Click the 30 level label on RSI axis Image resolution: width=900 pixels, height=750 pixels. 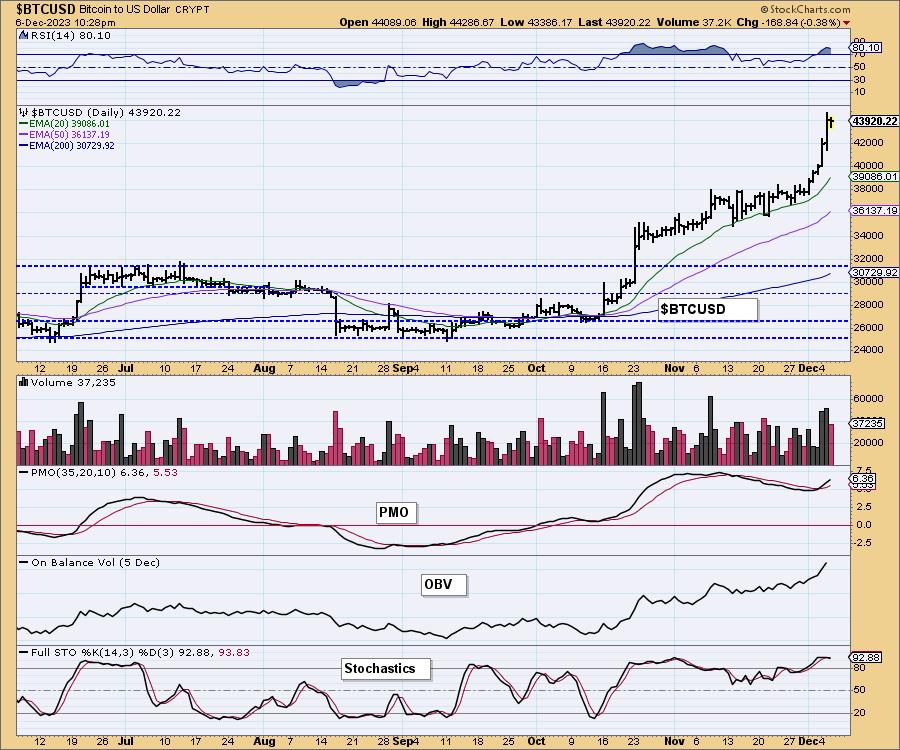[x=860, y=80]
